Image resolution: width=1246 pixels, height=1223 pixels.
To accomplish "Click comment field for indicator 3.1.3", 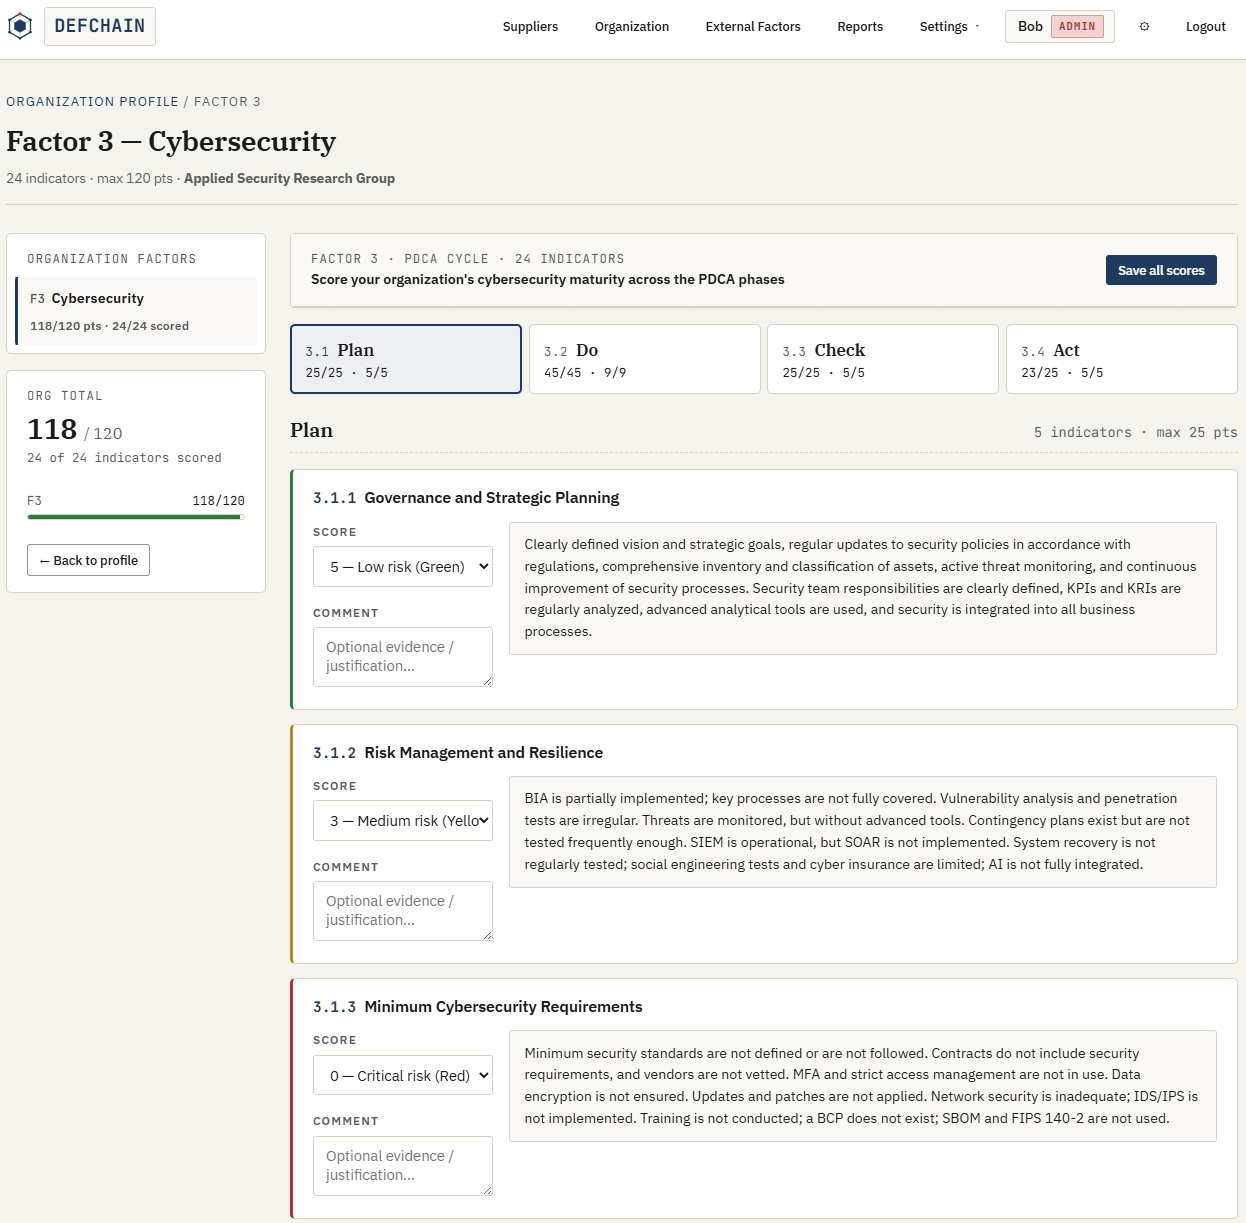I will click(x=403, y=1166).
